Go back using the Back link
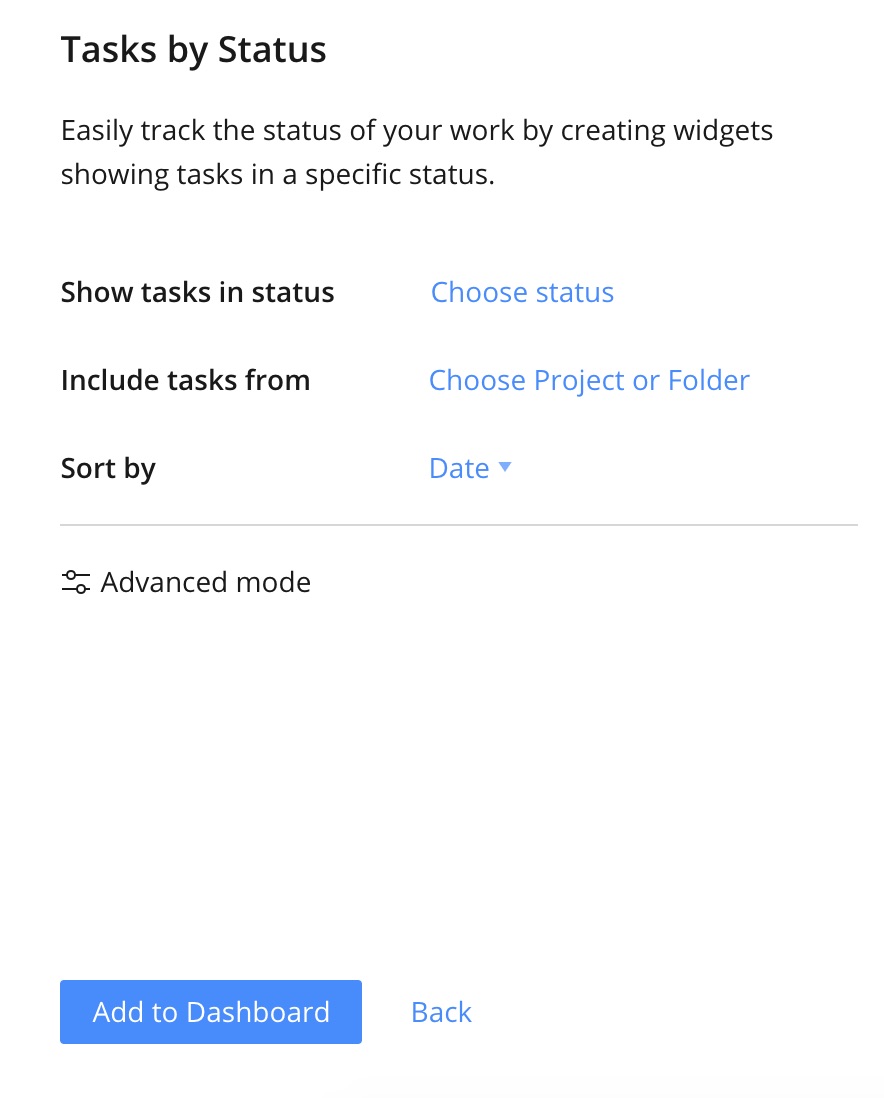Screen dimensions: 884x1098 tap(441, 1012)
